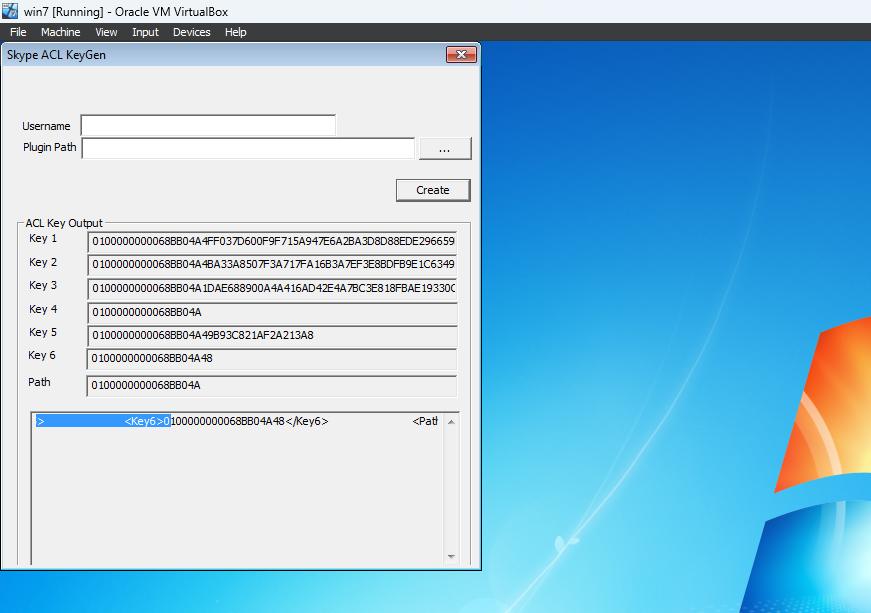Viewport: 871px width, 613px height.
Task: Close the Skype ACL KeyGen window
Action: pyautogui.click(x=461, y=54)
